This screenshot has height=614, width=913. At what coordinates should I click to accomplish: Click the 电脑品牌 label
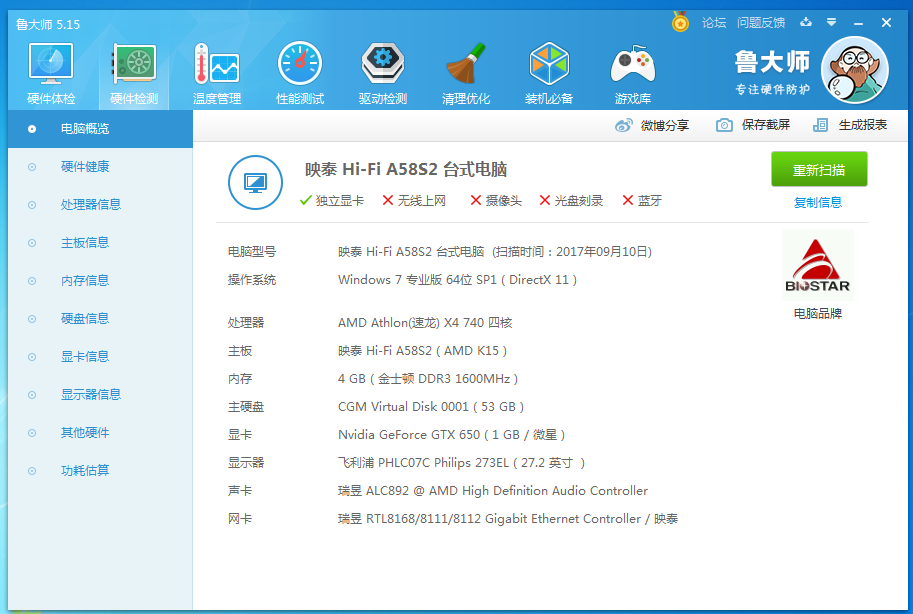coord(818,313)
